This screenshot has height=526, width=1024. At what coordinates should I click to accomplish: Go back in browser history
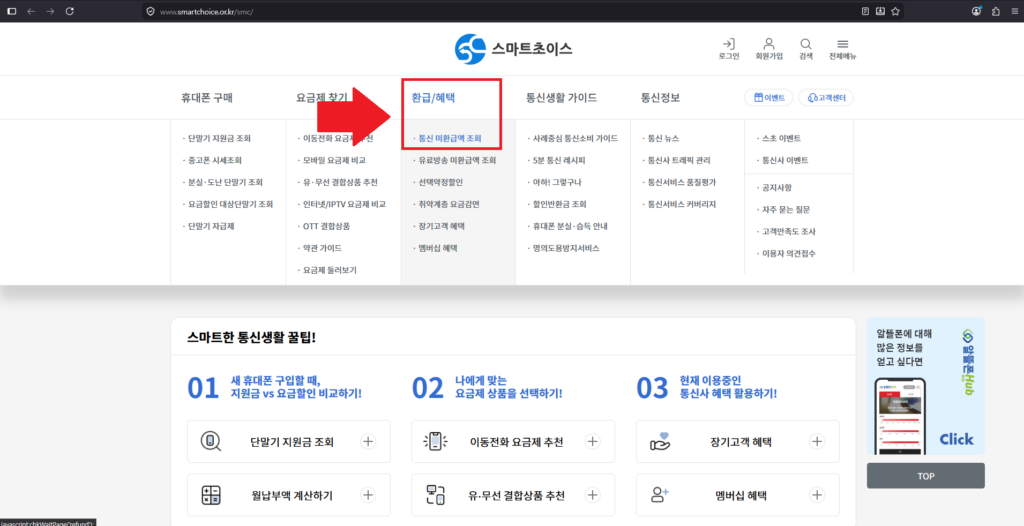tap(31, 11)
